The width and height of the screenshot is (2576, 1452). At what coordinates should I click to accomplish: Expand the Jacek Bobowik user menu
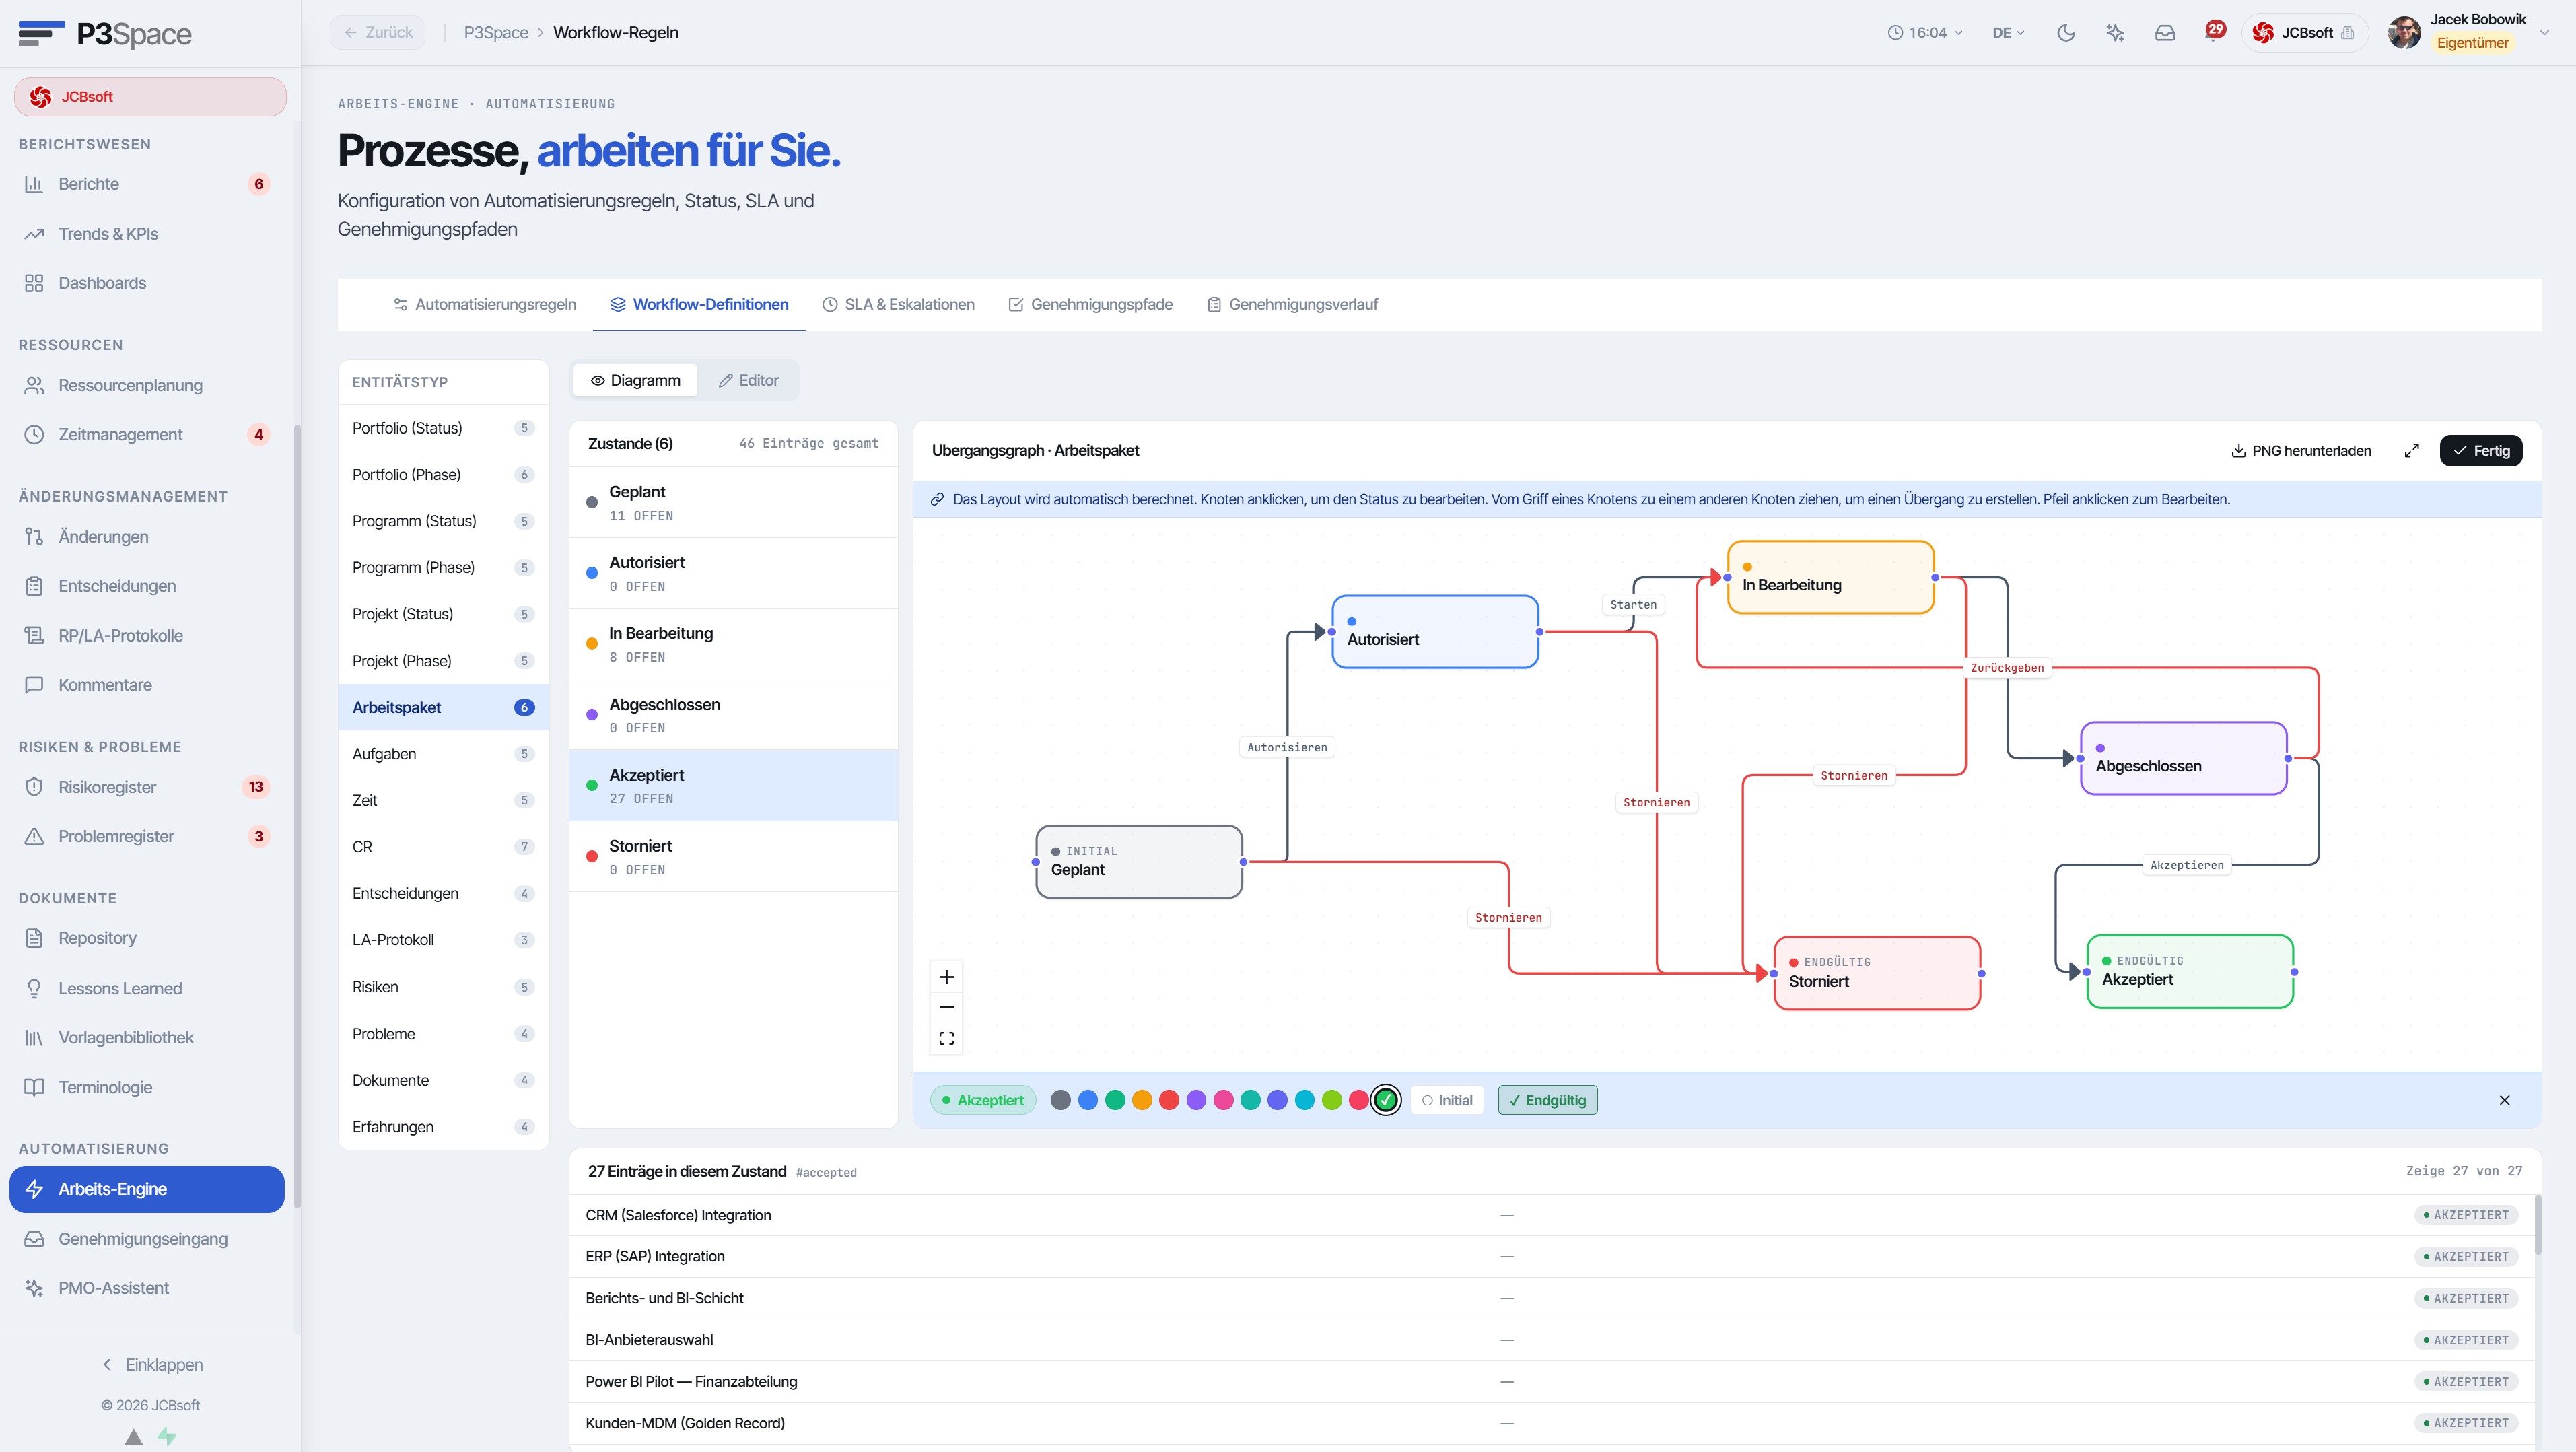point(2469,33)
